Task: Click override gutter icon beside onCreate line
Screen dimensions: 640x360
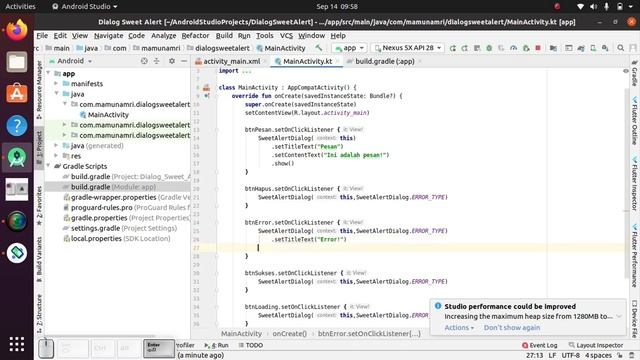Action: click(207, 96)
